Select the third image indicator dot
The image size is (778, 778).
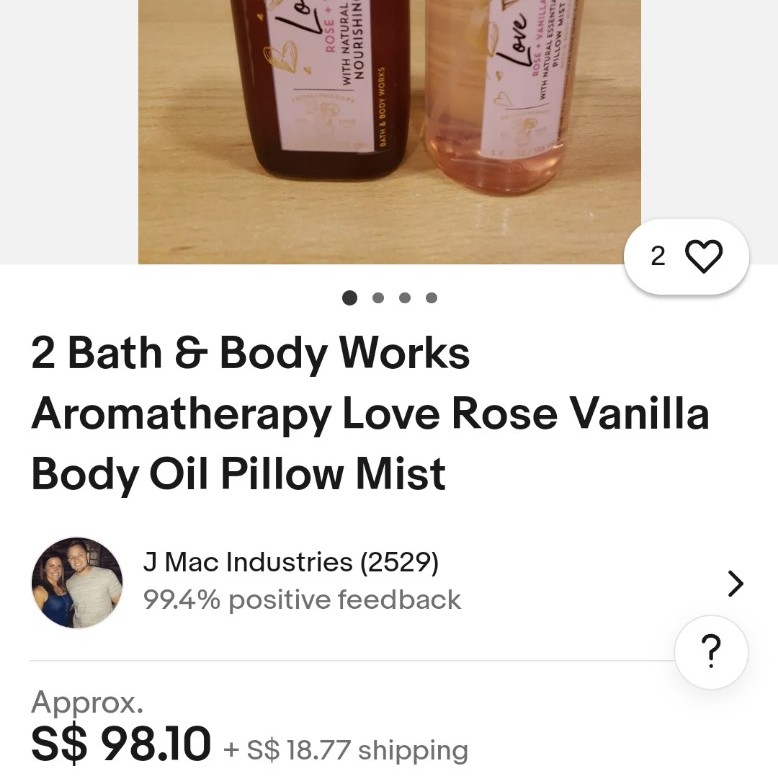(405, 298)
